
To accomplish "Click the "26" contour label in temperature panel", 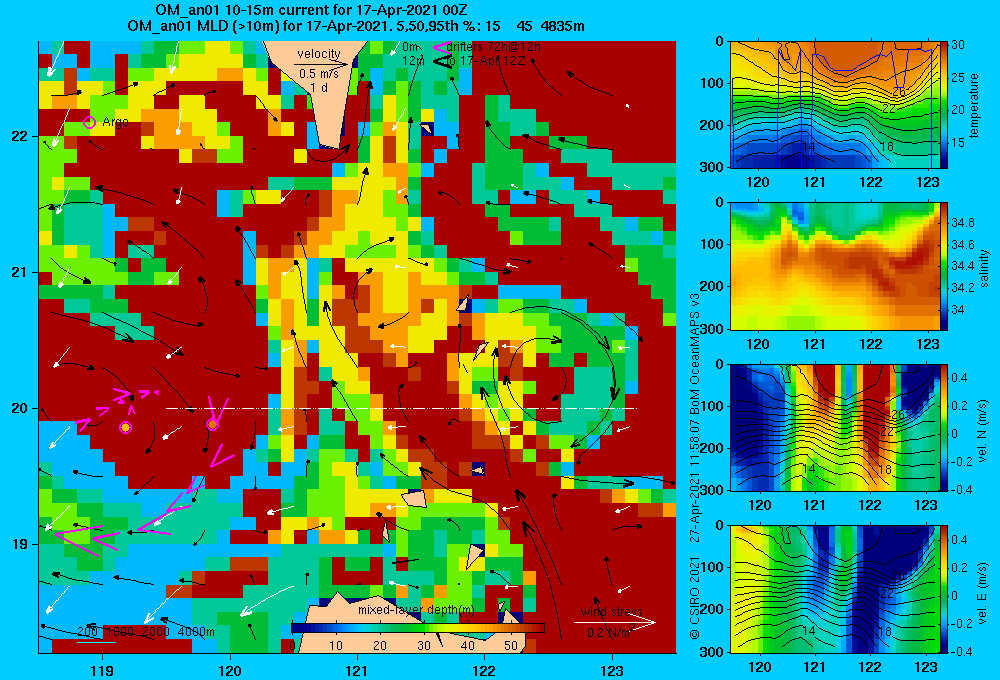I will 898,92.
